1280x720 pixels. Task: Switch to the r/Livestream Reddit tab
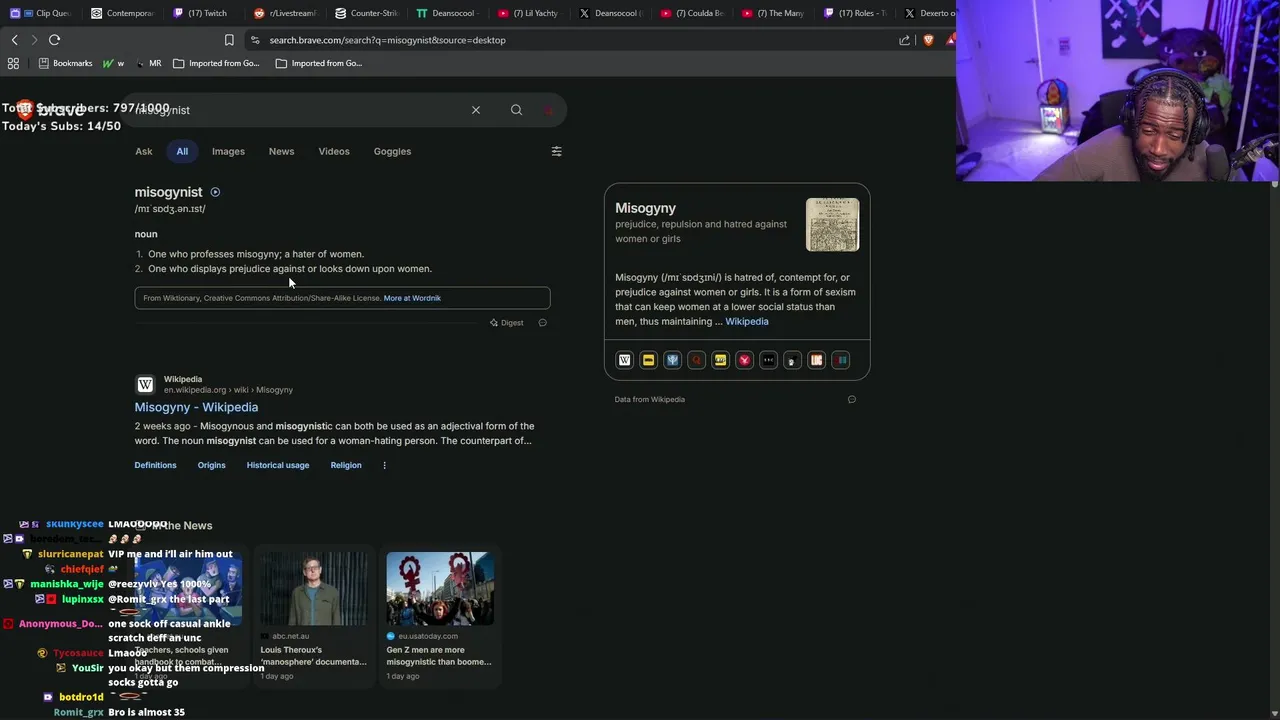coord(285,13)
